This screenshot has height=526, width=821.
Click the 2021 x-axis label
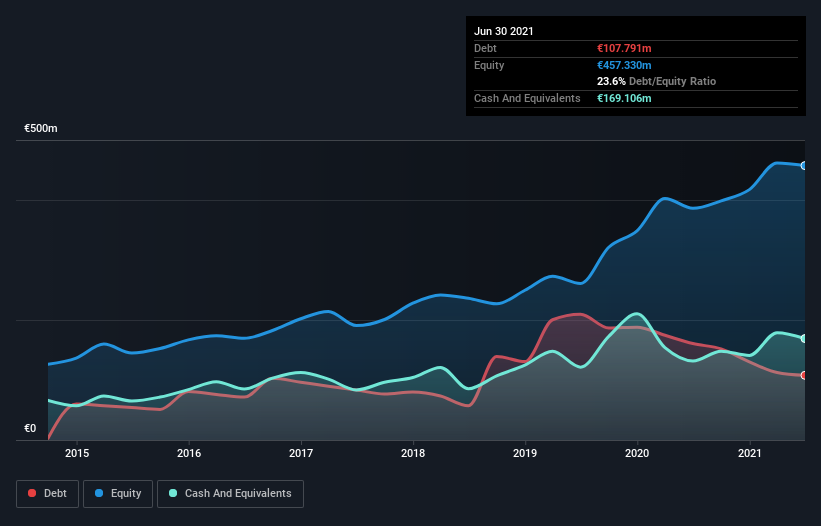coord(749,453)
